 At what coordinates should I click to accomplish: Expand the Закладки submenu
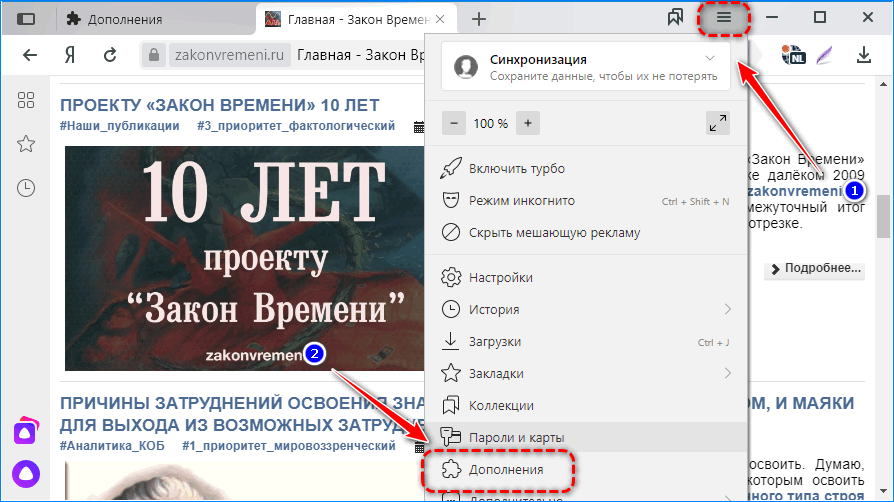pos(586,374)
